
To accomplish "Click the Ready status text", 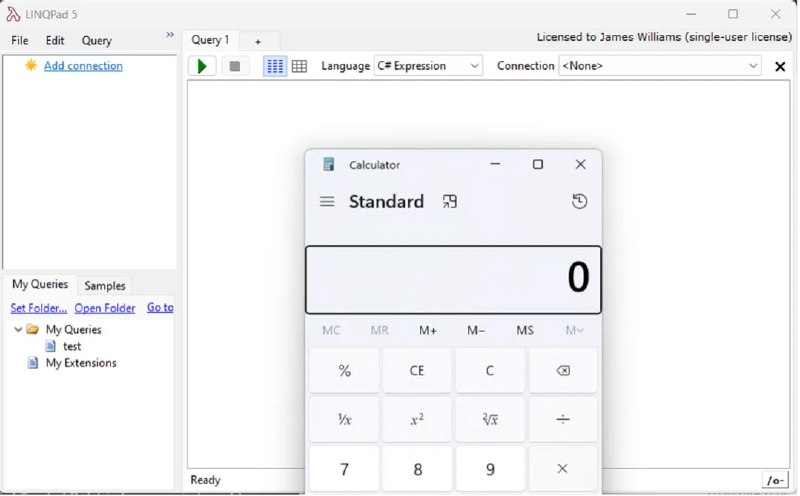I will click(x=205, y=480).
